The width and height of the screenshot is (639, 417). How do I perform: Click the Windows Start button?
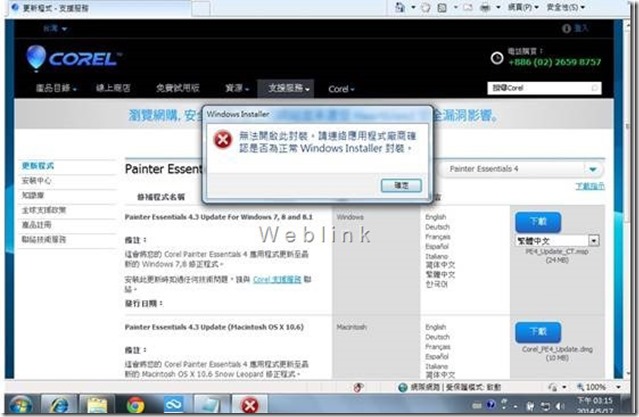[21, 406]
